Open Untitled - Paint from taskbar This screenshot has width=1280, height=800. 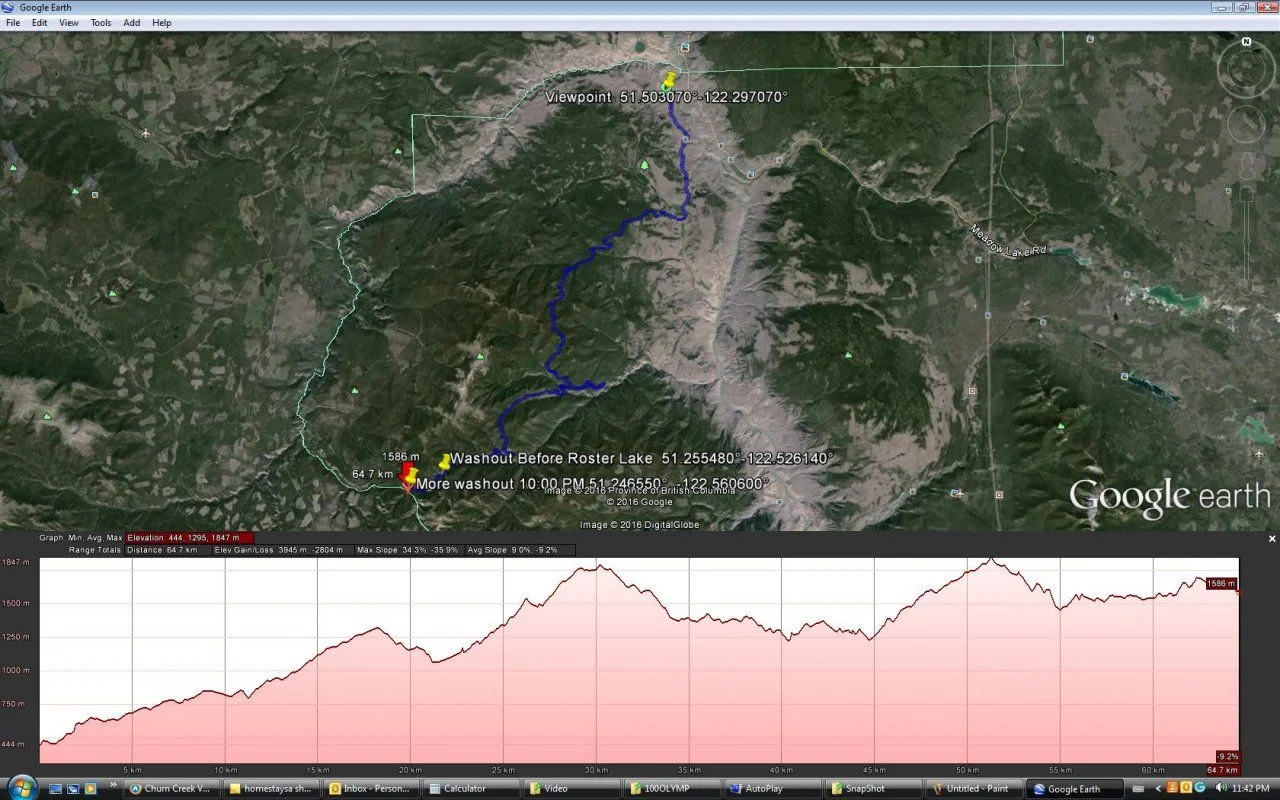pyautogui.click(x=970, y=788)
